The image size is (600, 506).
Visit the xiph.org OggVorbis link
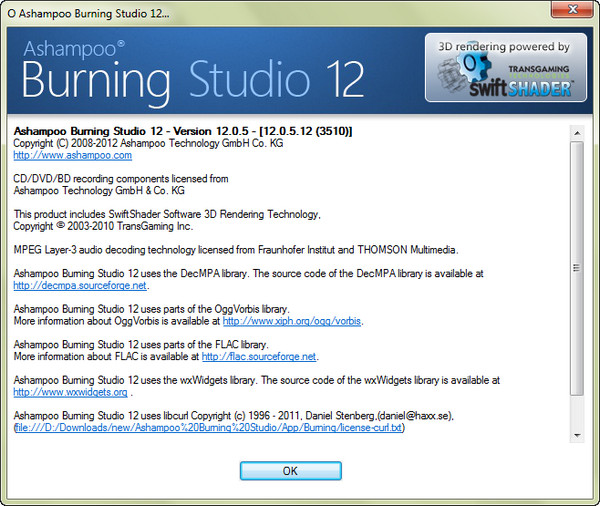(292, 321)
